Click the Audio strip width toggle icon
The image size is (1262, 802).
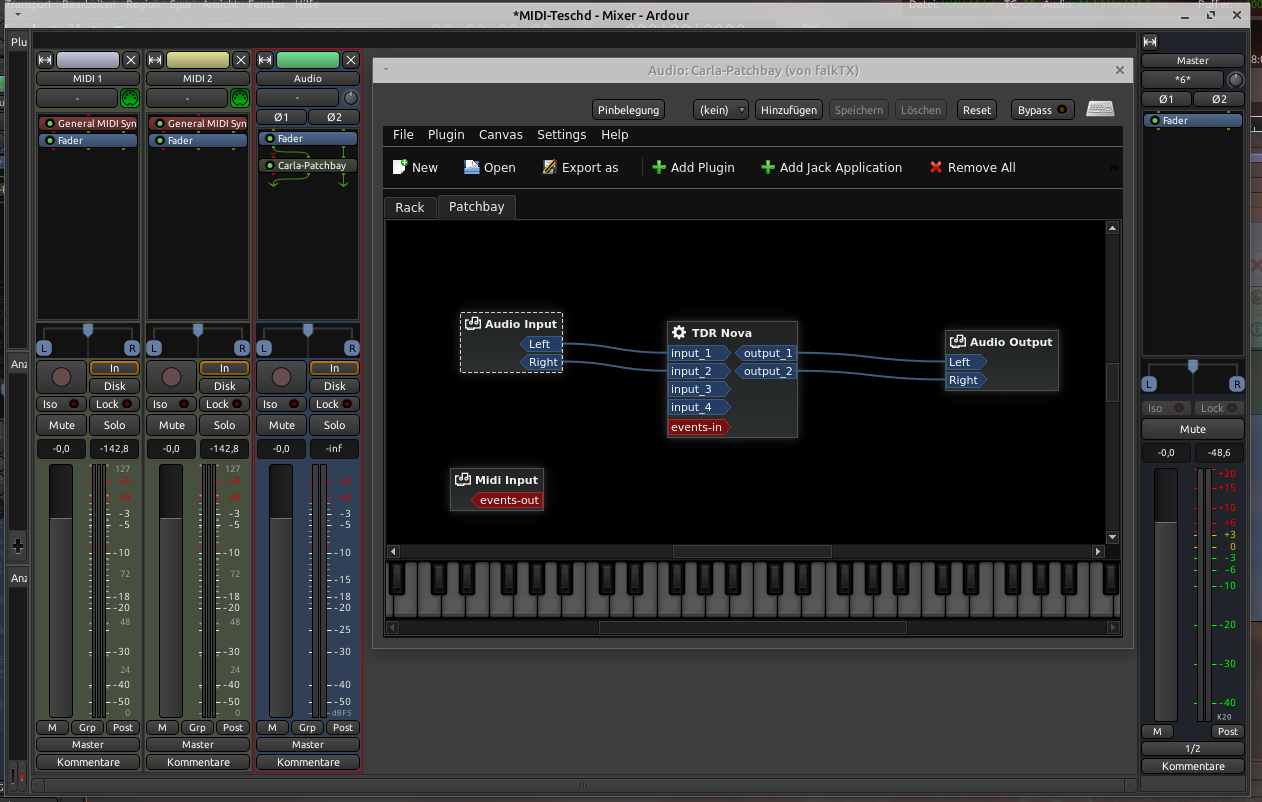[x=265, y=60]
